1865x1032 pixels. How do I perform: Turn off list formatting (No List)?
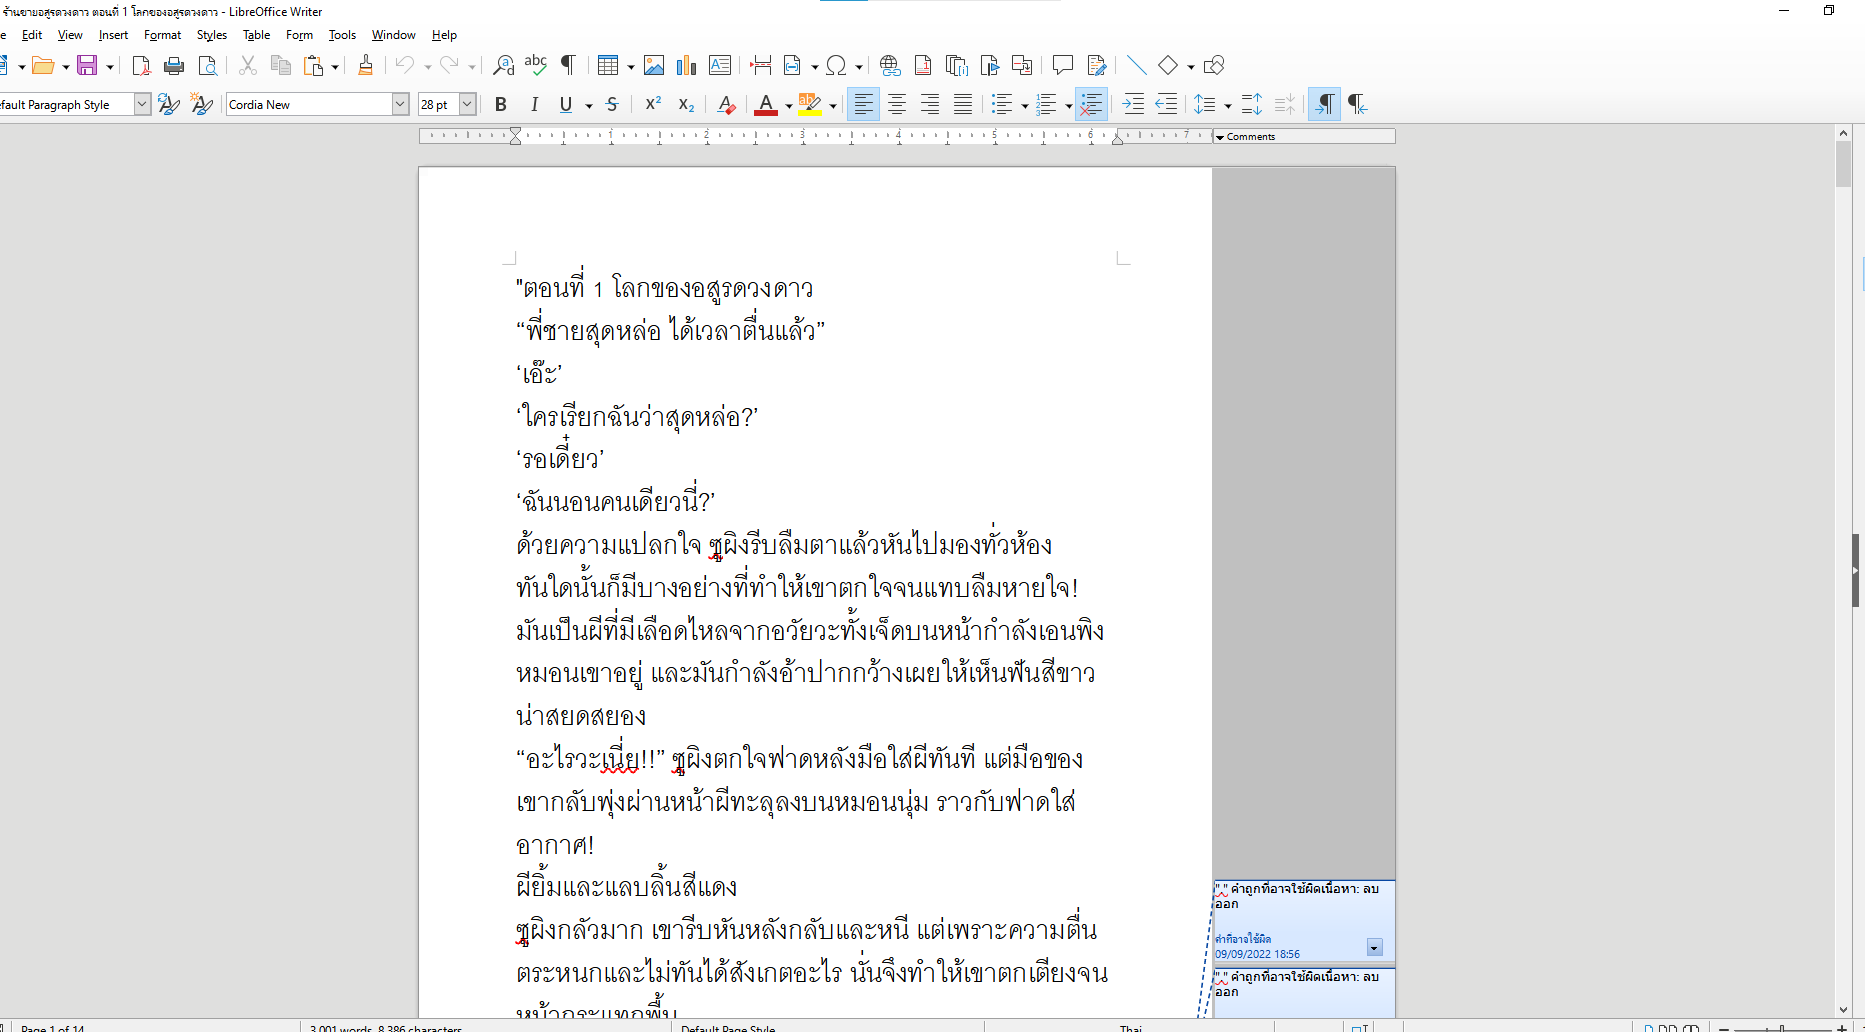pyautogui.click(x=1091, y=105)
